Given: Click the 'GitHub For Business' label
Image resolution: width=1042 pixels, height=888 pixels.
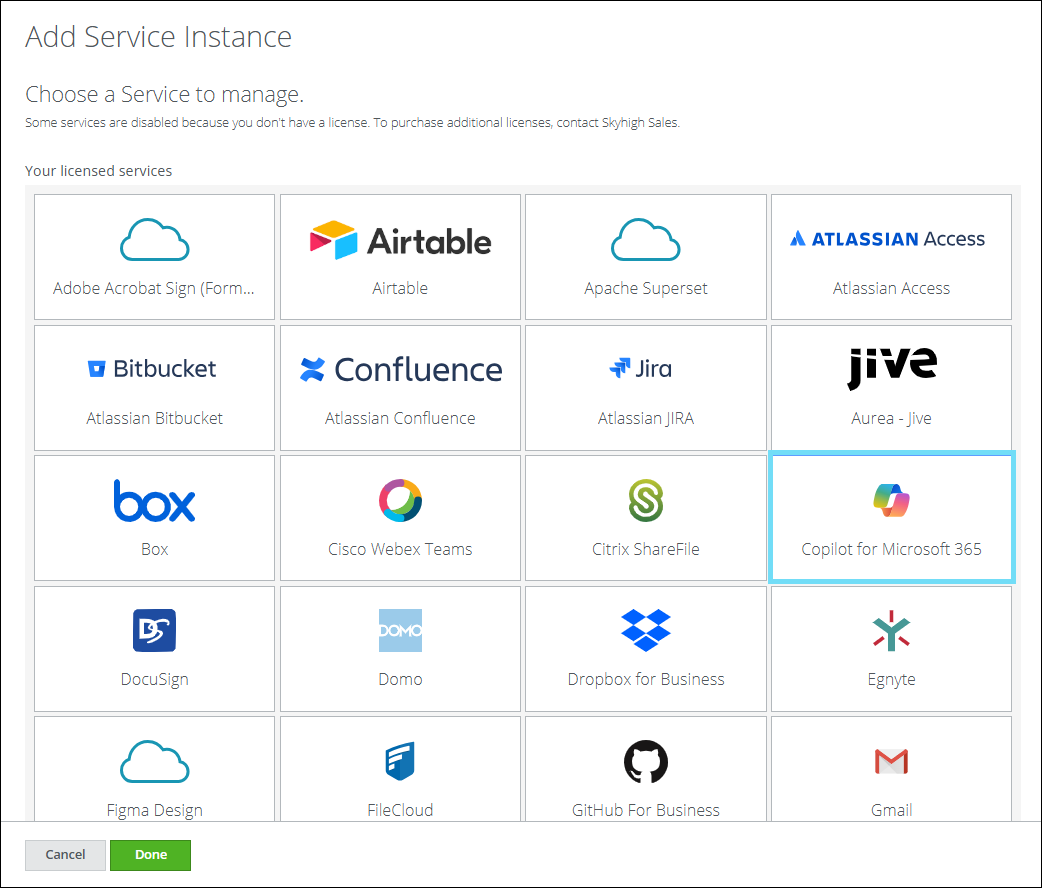Looking at the screenshot, I should (x=645, y=810).
